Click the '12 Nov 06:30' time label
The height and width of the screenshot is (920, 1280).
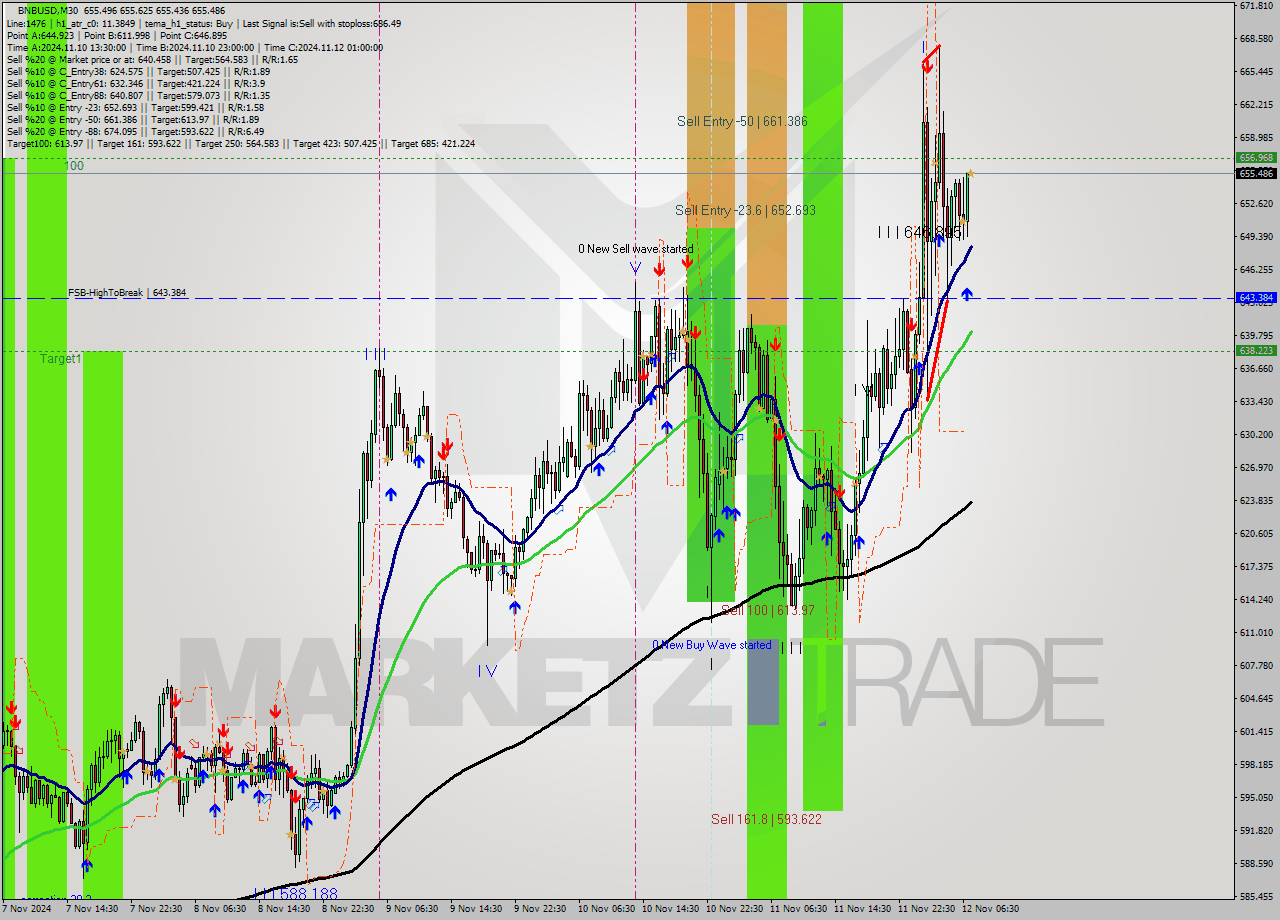(x=990, y=909)
